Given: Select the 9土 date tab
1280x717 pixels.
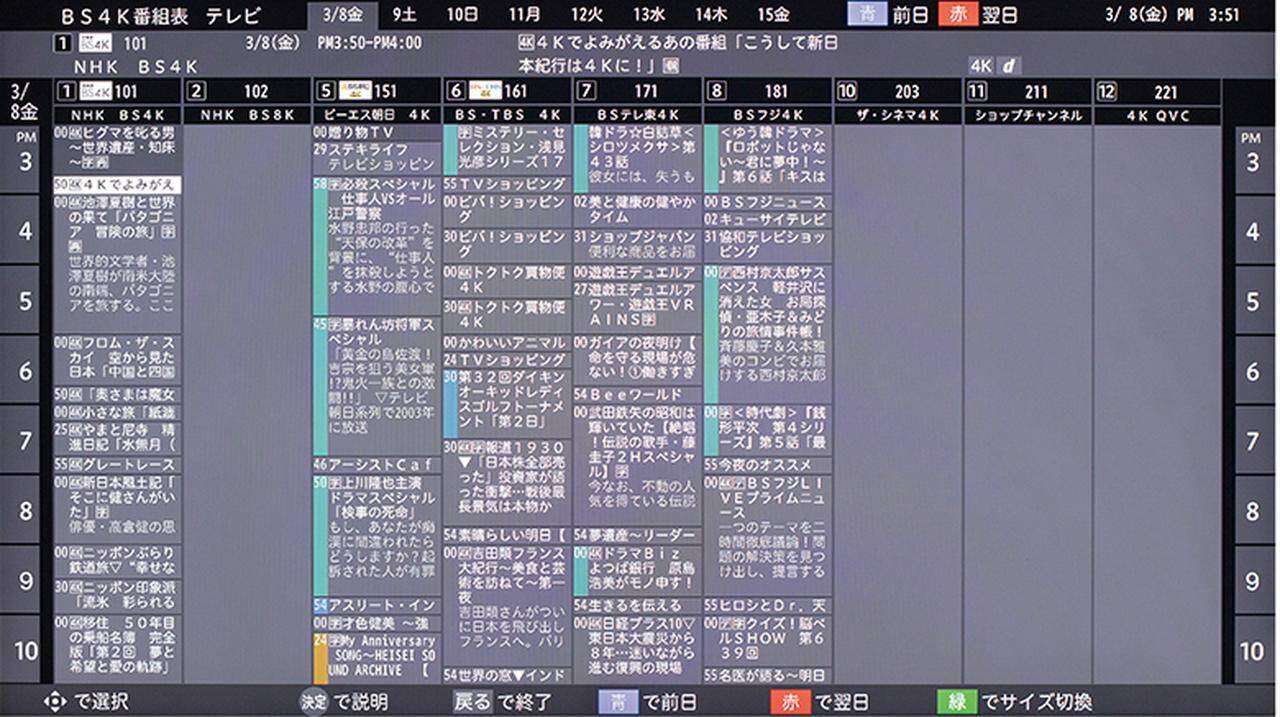Looking at the screenshot, I should tap(405, 15).
